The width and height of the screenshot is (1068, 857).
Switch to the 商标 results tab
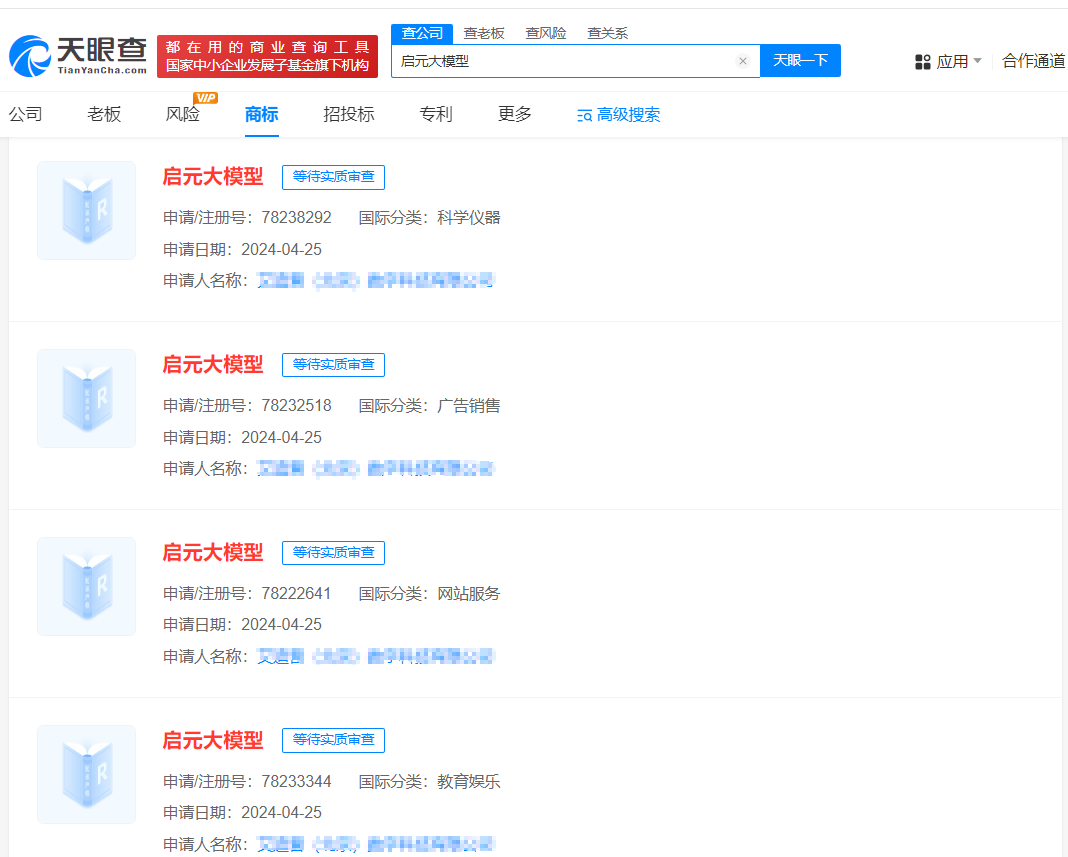(x=262, y=114)
